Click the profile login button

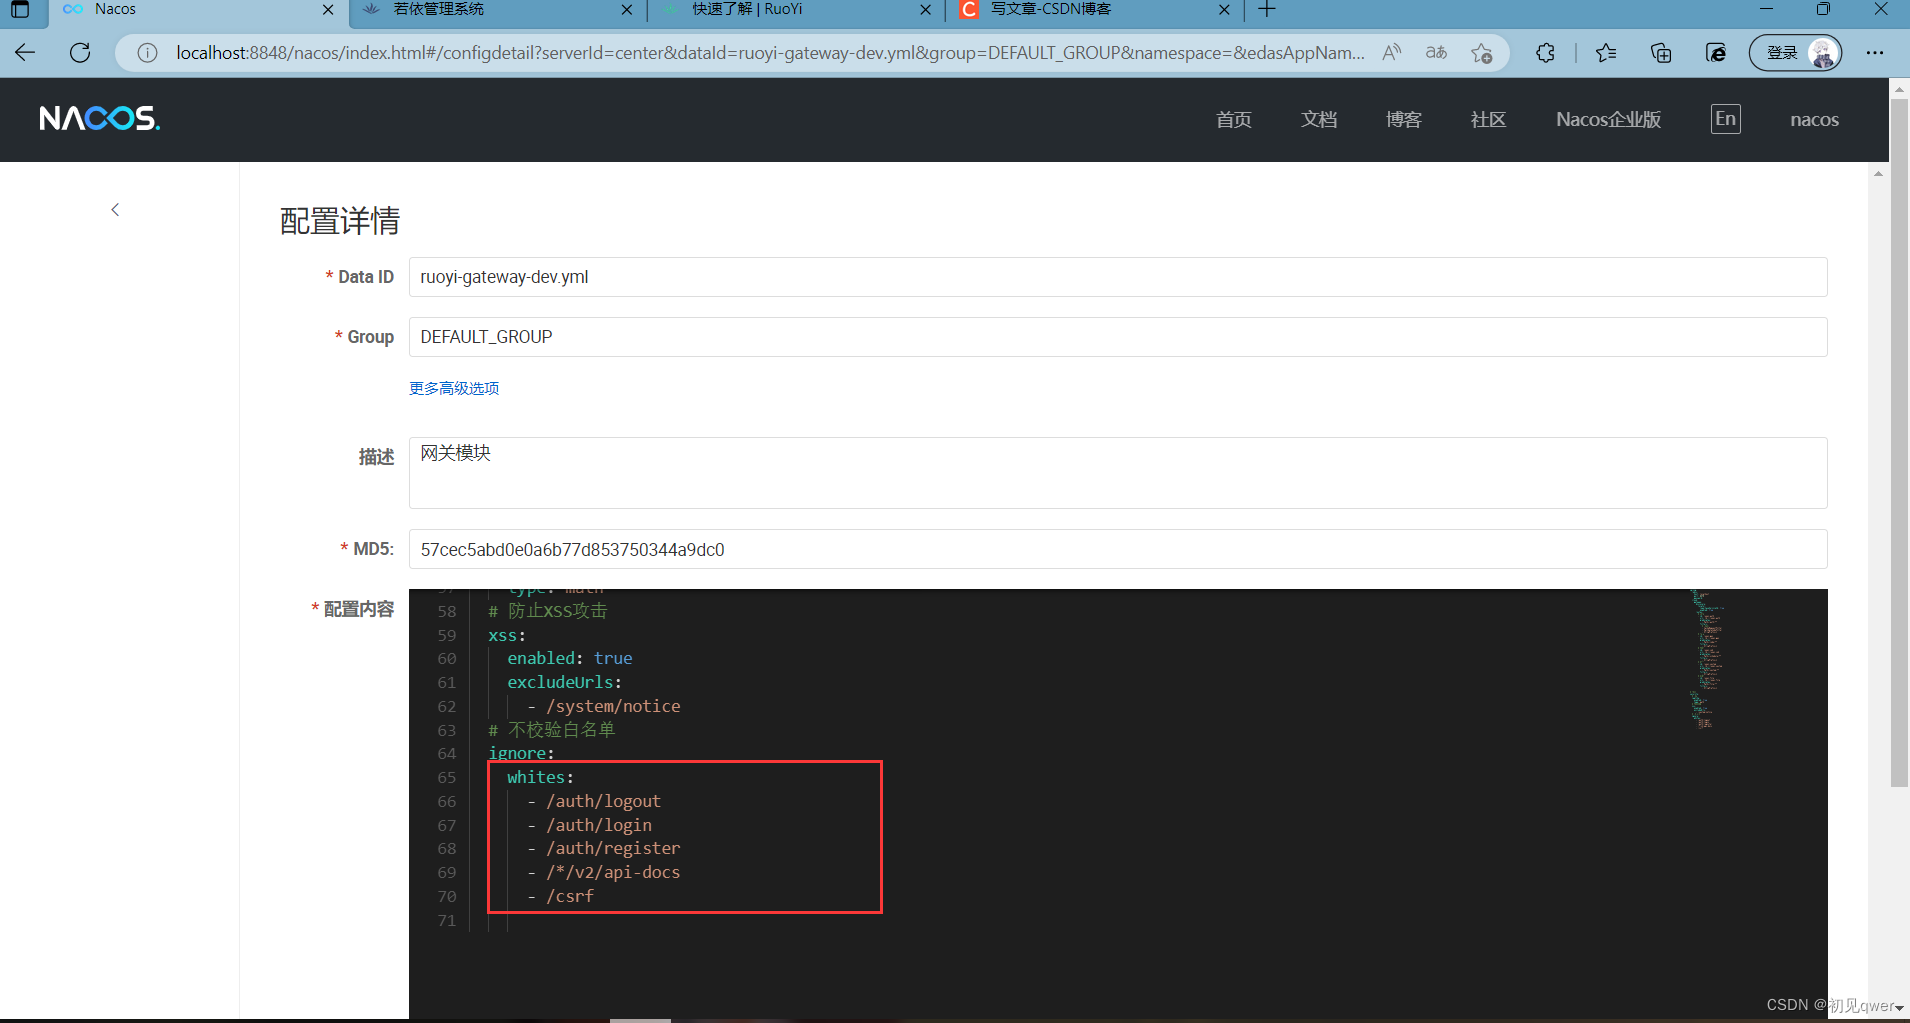(1795, 53)
